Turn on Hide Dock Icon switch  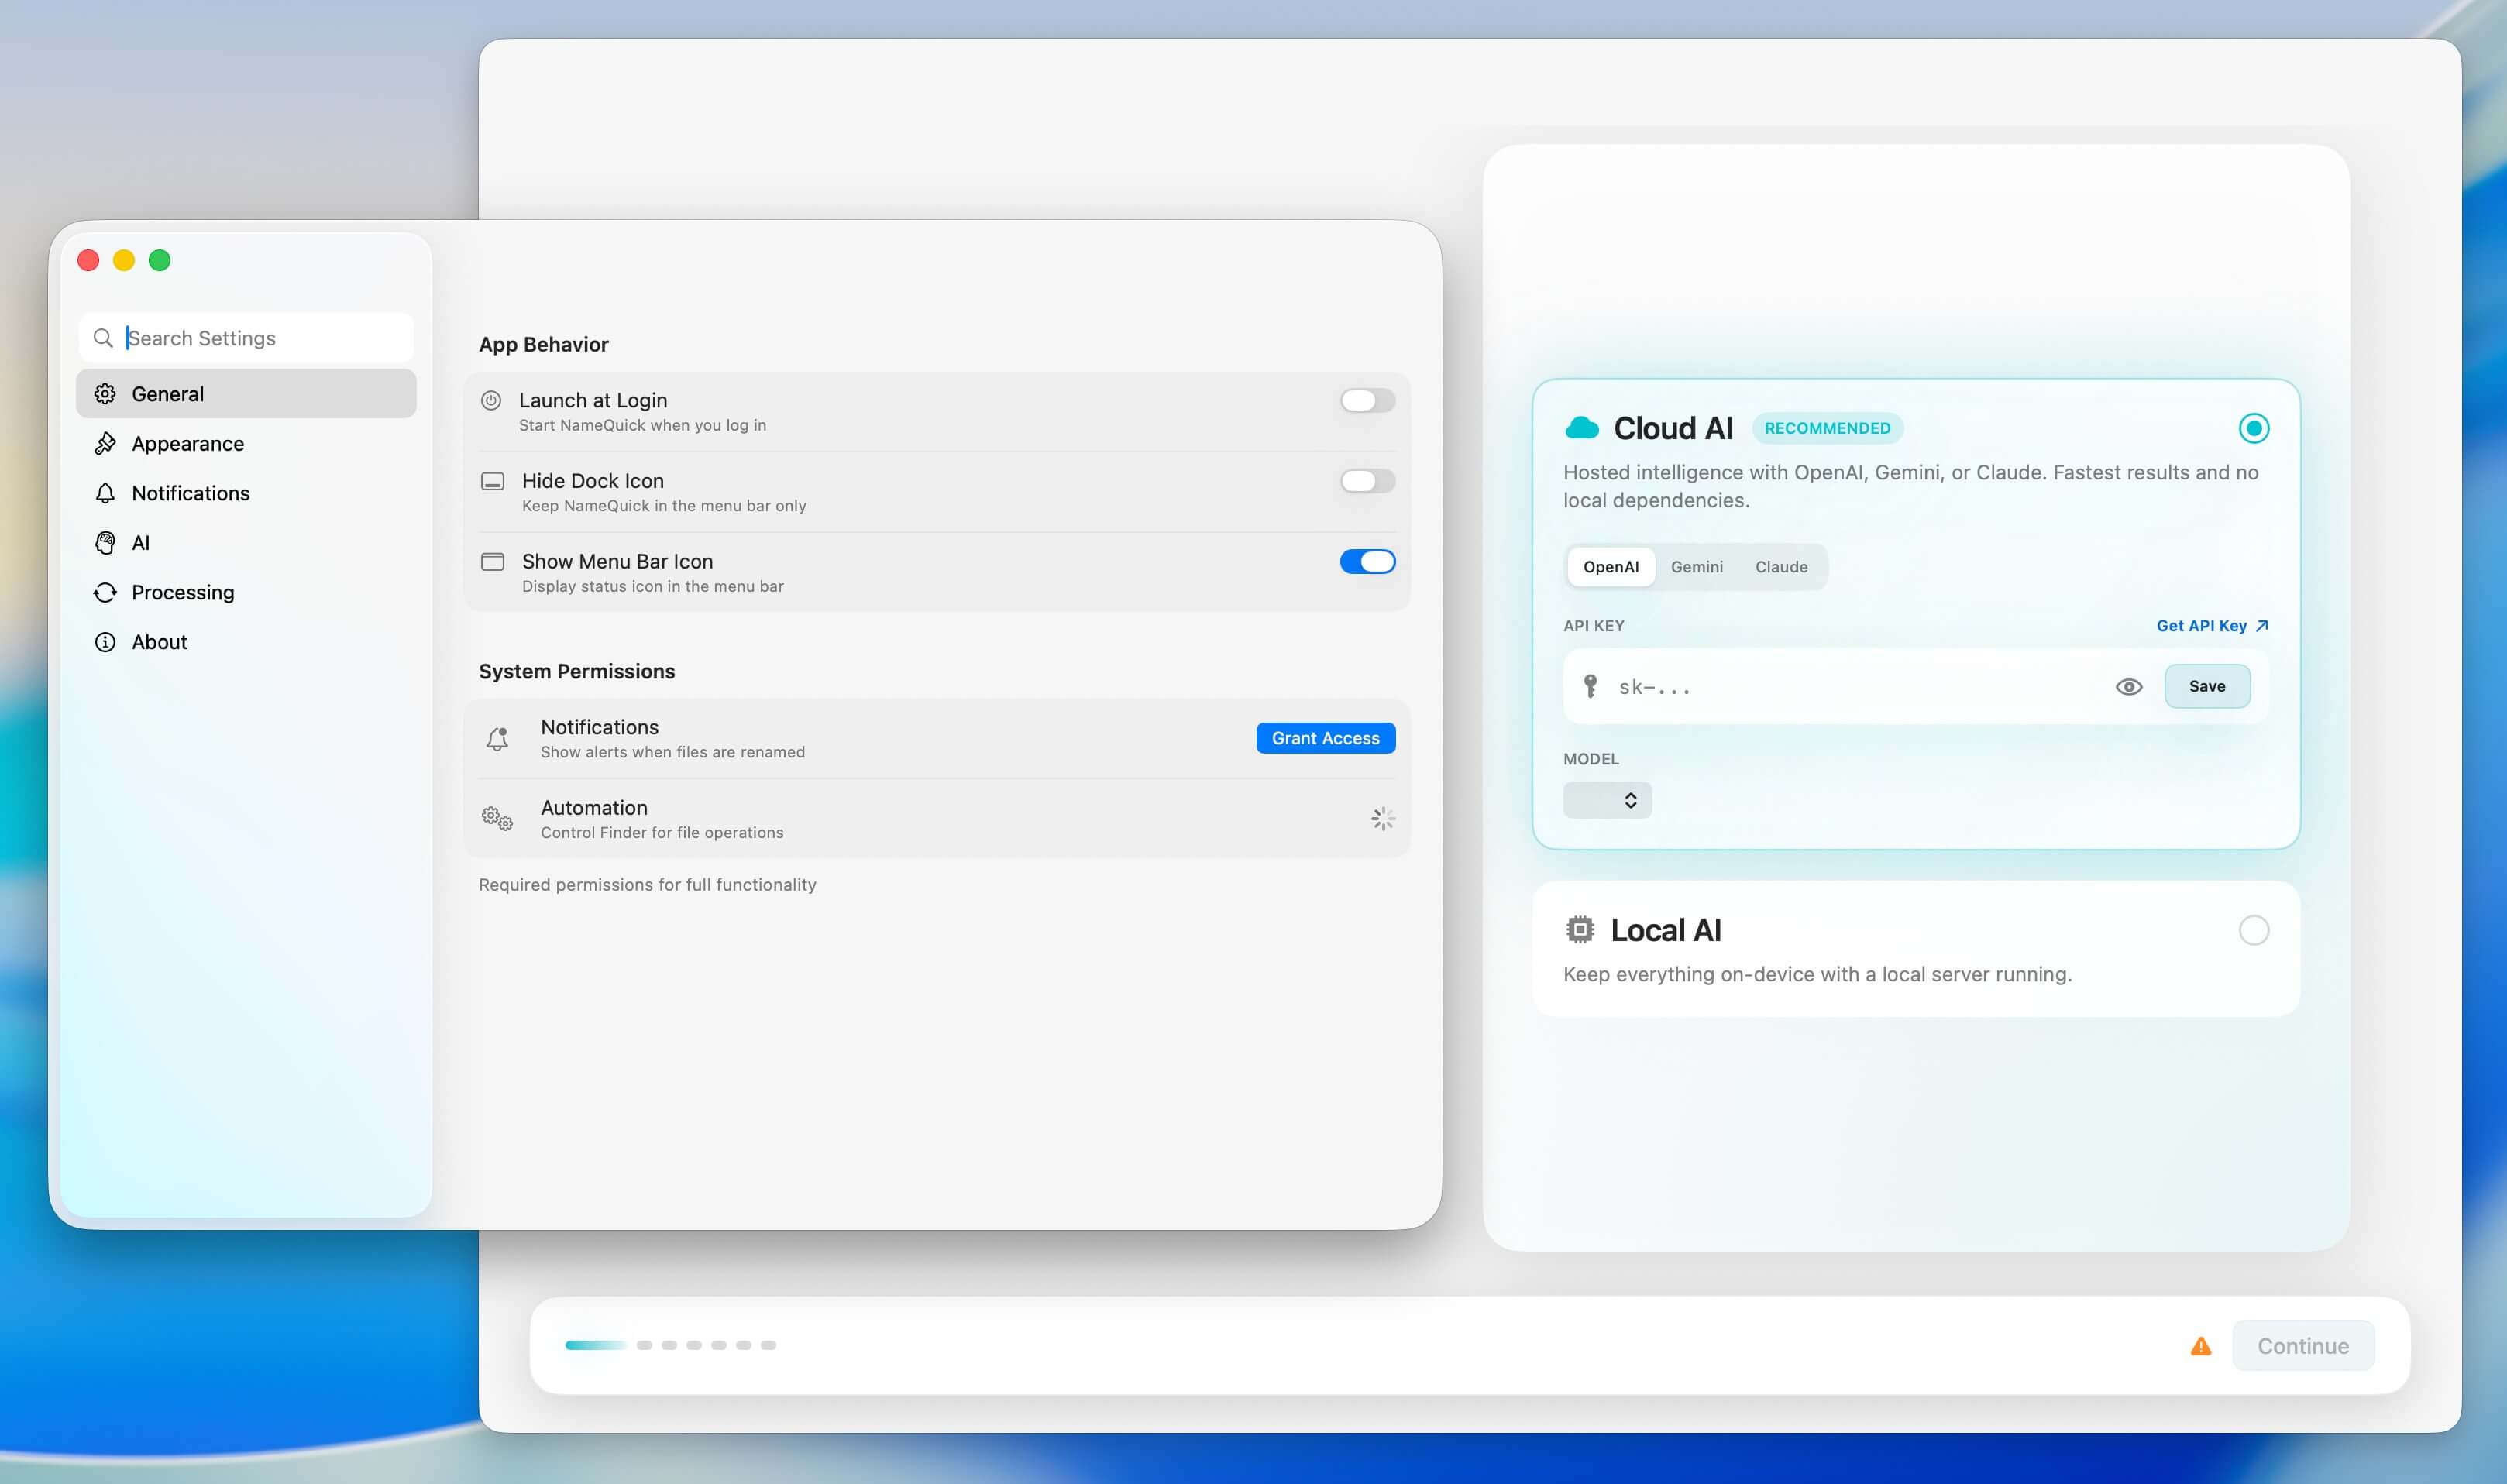point(1366,481)
